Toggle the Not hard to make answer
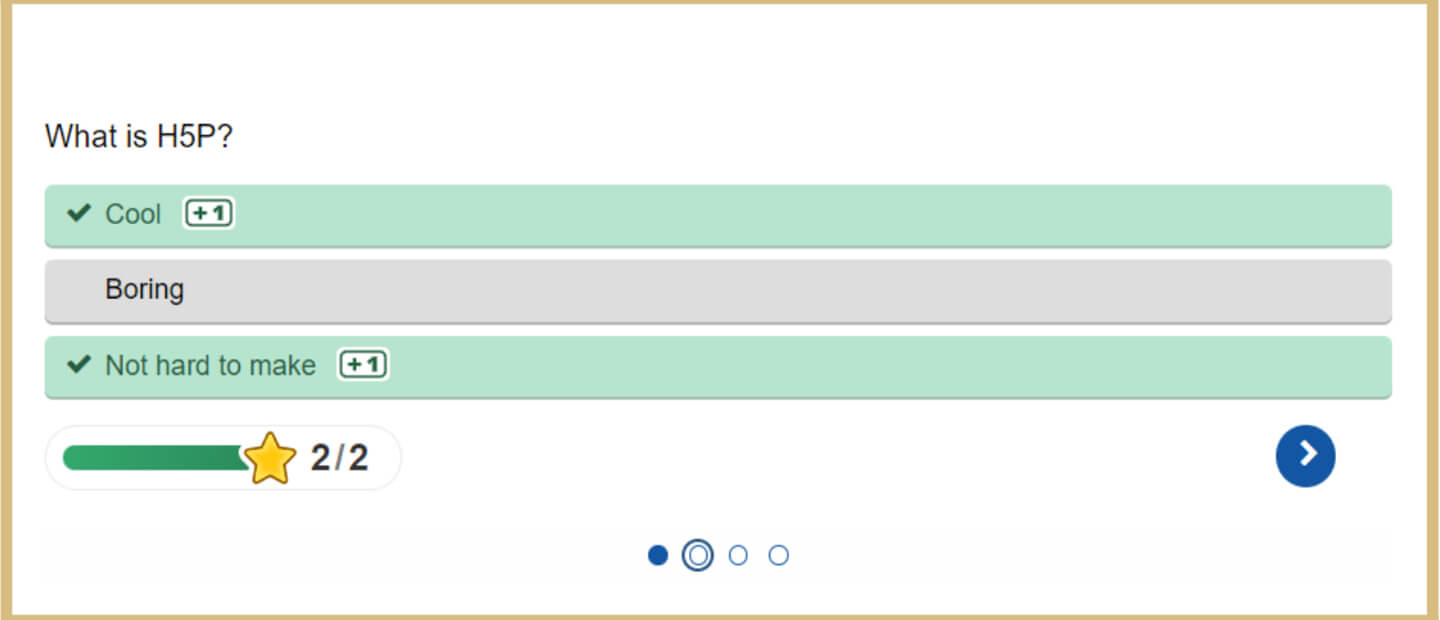1440x620 pixels. click(700, 366)
